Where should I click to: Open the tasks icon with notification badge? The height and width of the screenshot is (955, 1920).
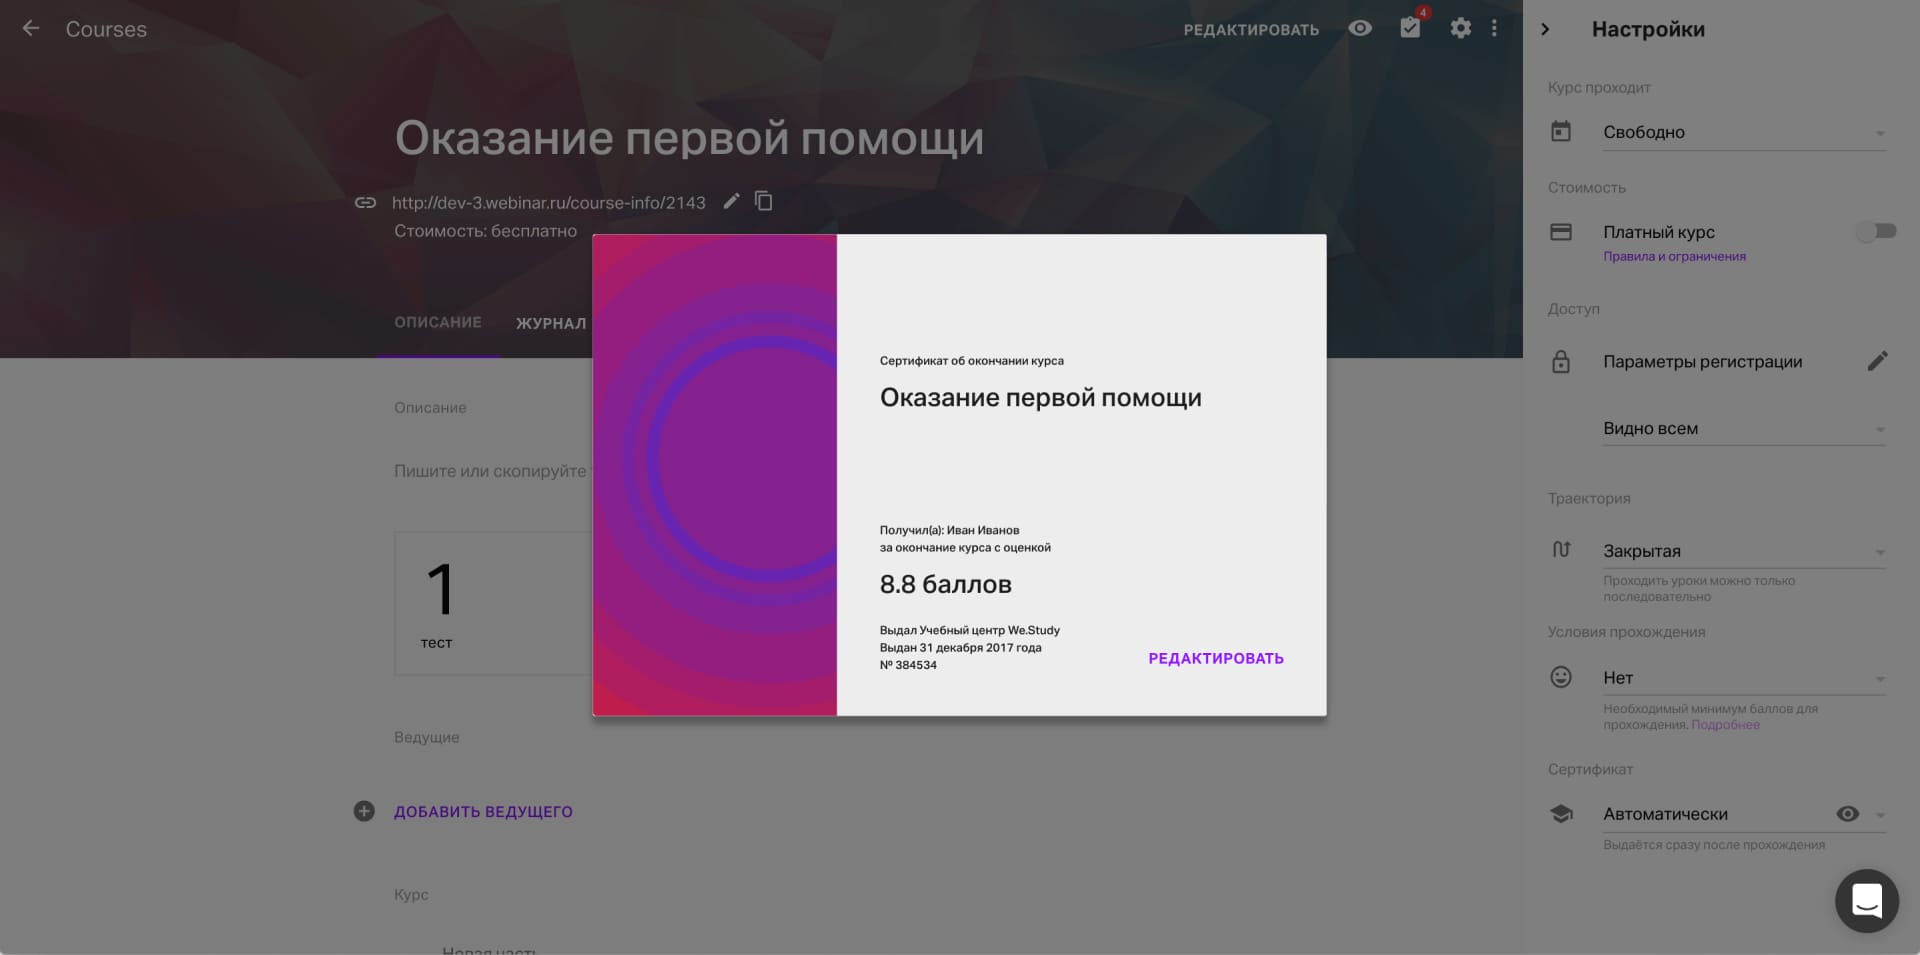(x=1410, y=28)
